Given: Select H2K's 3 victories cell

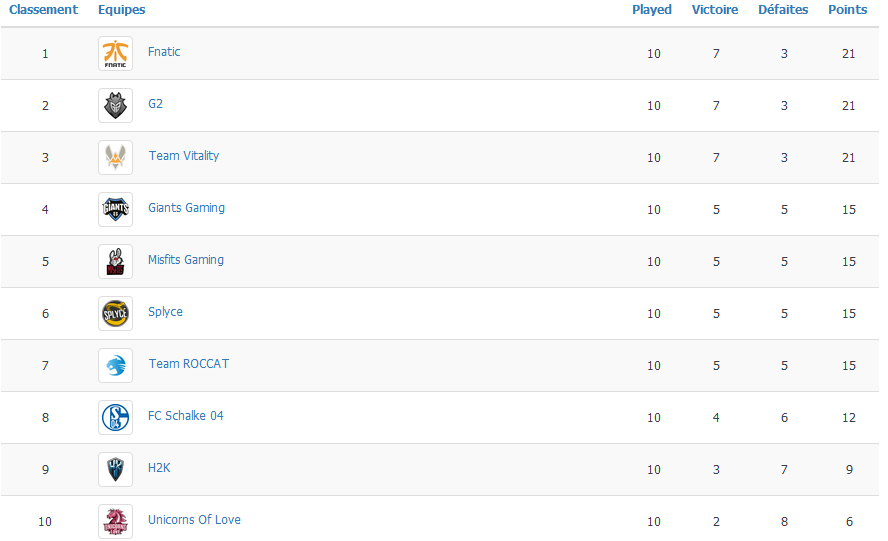Looking at the screenshot, I should pos(716,470).
